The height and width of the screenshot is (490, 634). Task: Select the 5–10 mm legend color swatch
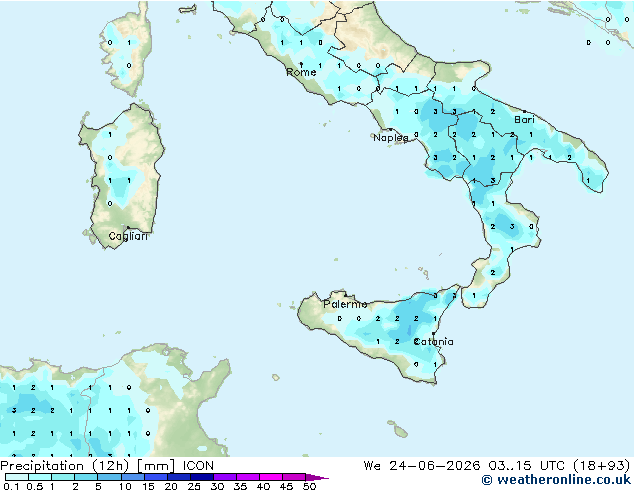tap(109, 477)
